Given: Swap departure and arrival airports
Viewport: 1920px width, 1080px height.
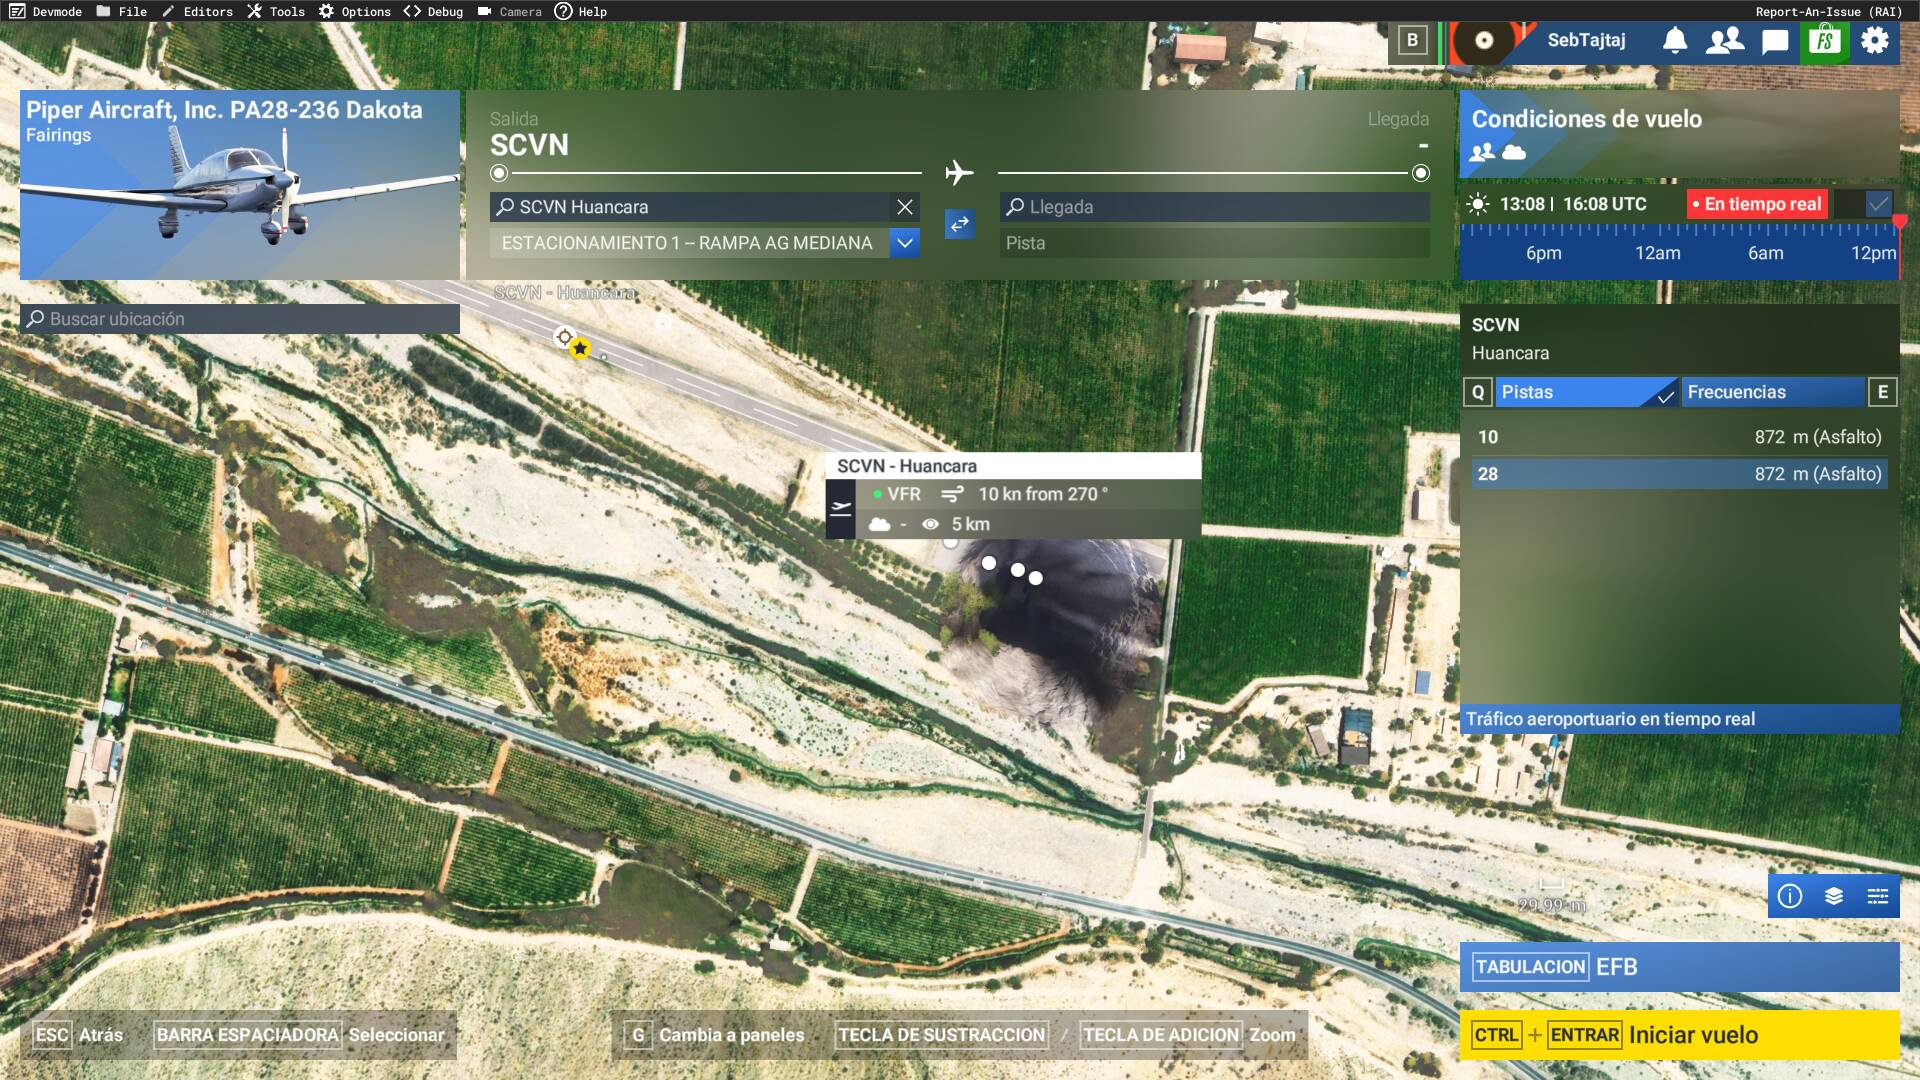Looking at the screenshot, I should coord(960,224).
